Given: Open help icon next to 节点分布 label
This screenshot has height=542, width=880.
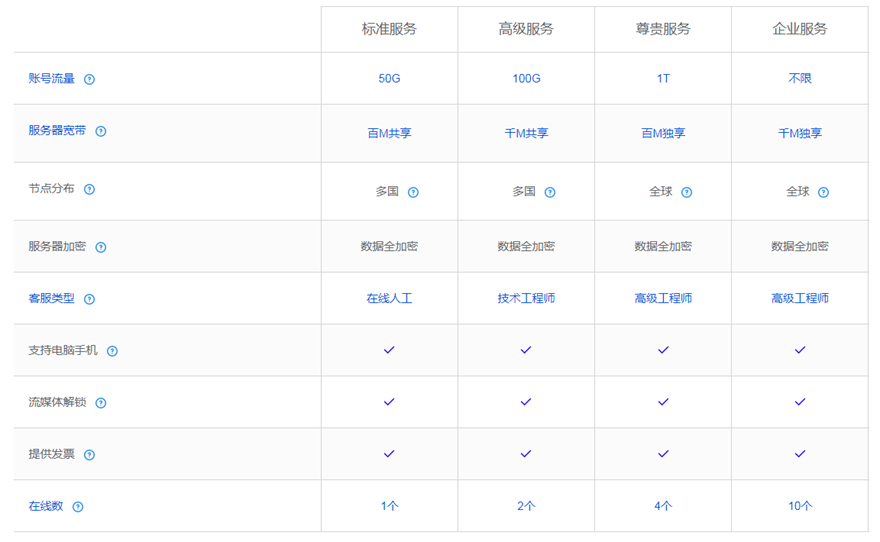Looking at the screenshot, I should pyautogui.click(x=89, y=189).
